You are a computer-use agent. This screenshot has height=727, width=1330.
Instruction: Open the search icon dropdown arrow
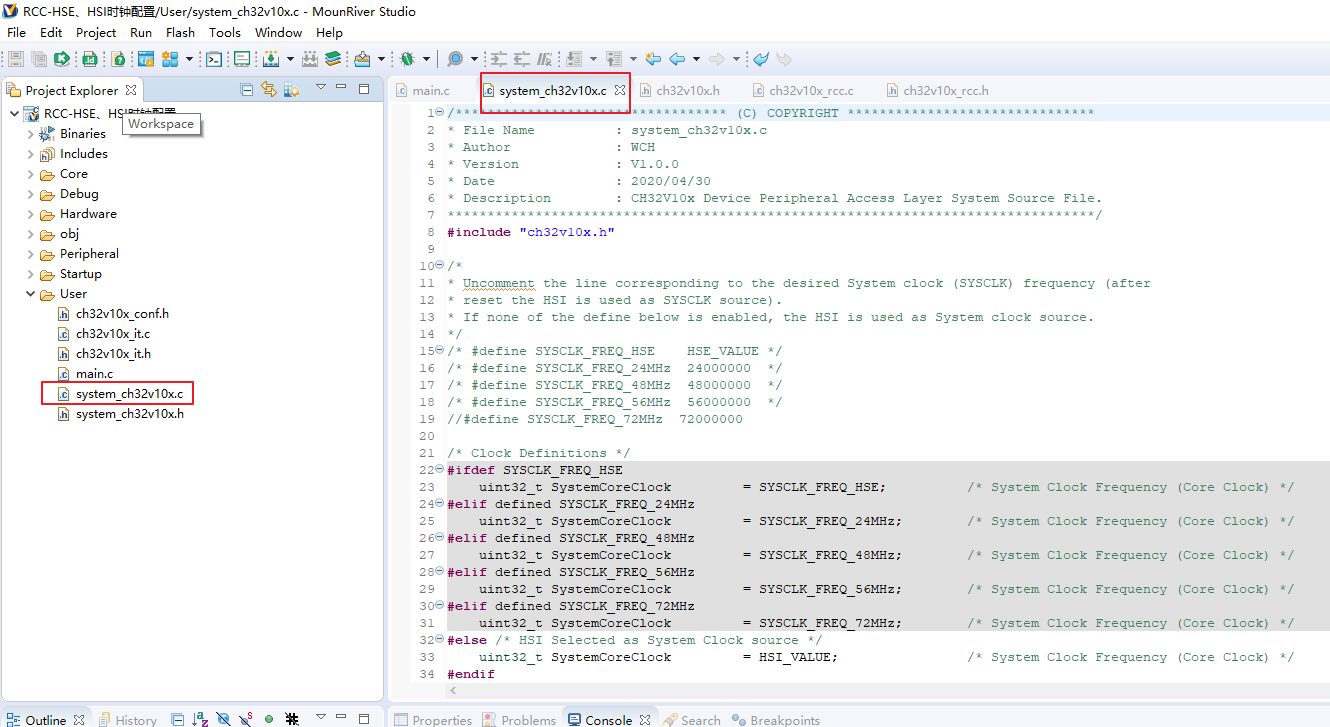[474, 59]
